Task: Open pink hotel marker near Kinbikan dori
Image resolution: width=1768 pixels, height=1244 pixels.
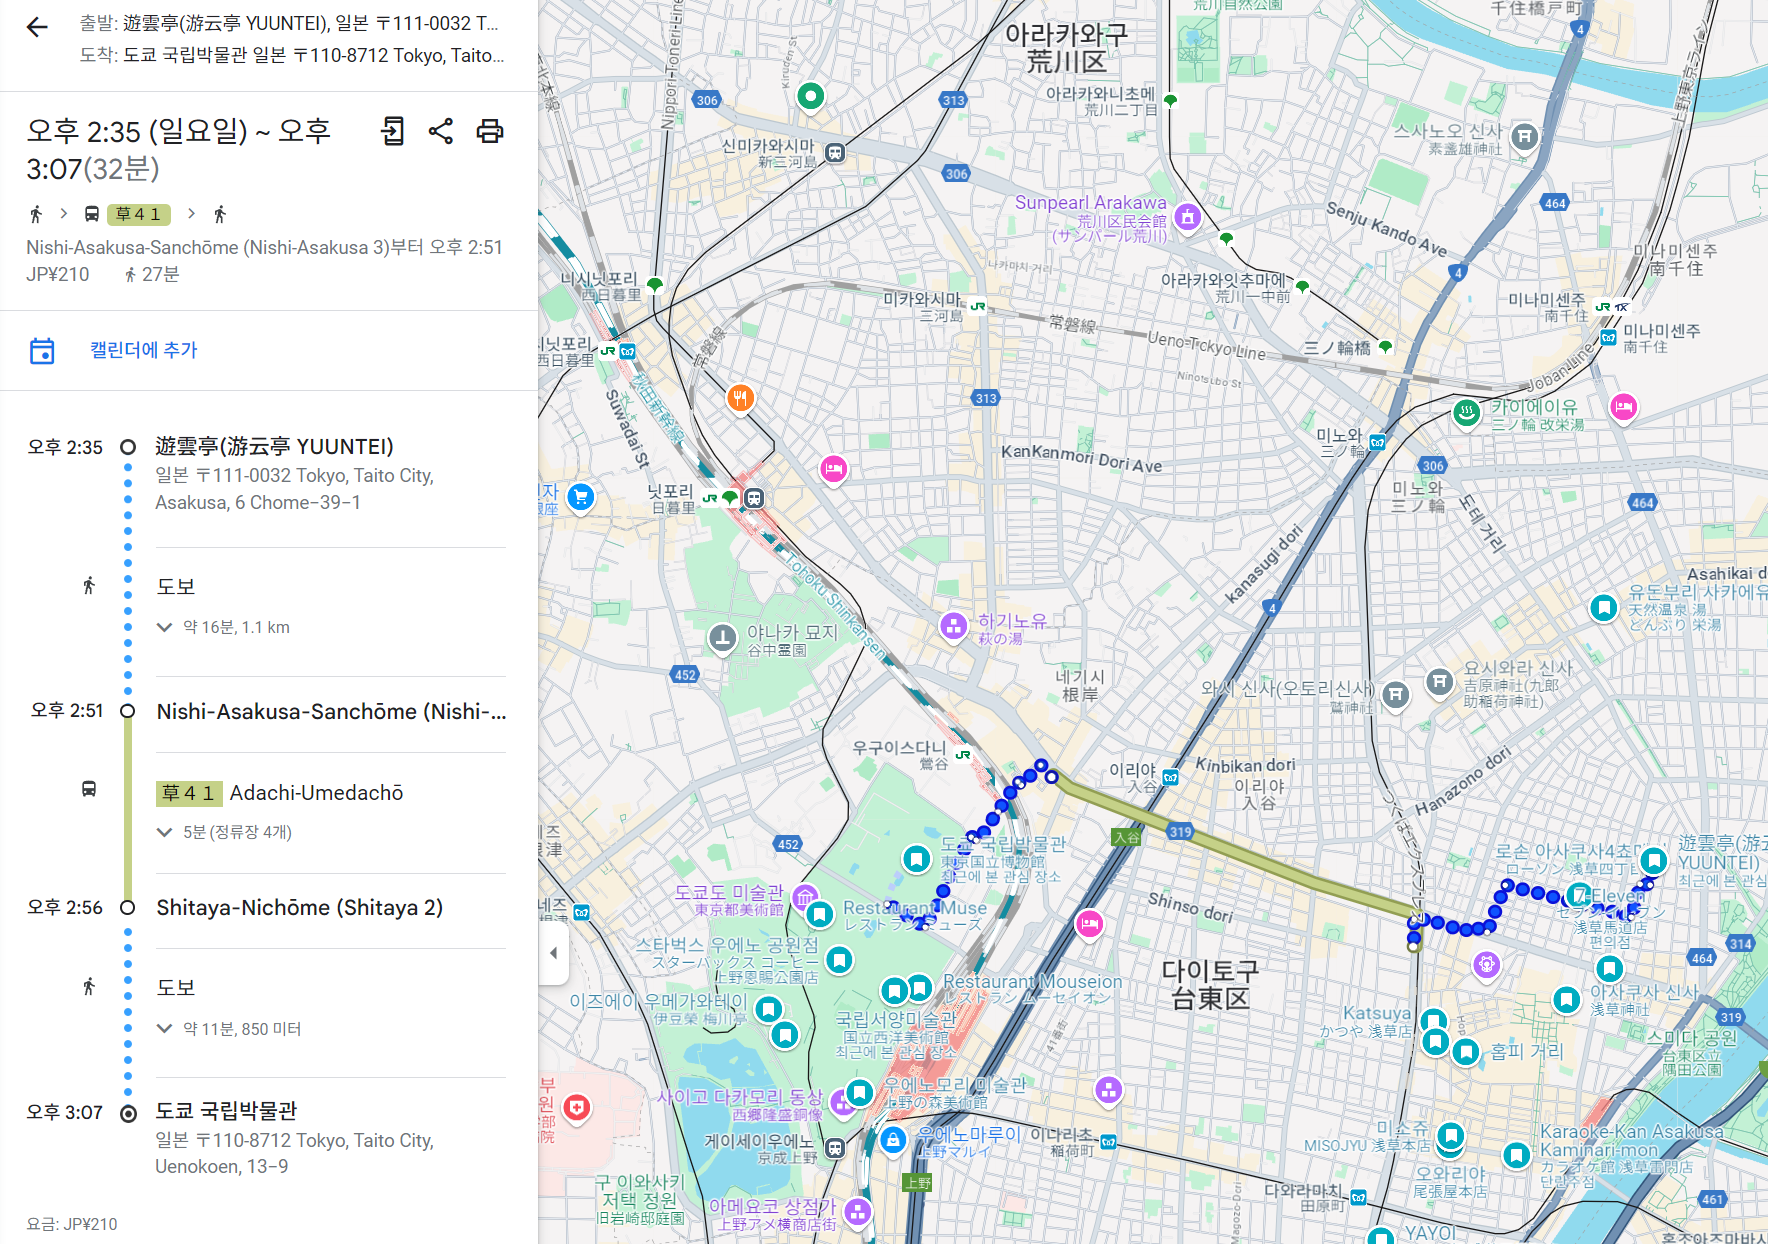Action: click(1089, 923)
